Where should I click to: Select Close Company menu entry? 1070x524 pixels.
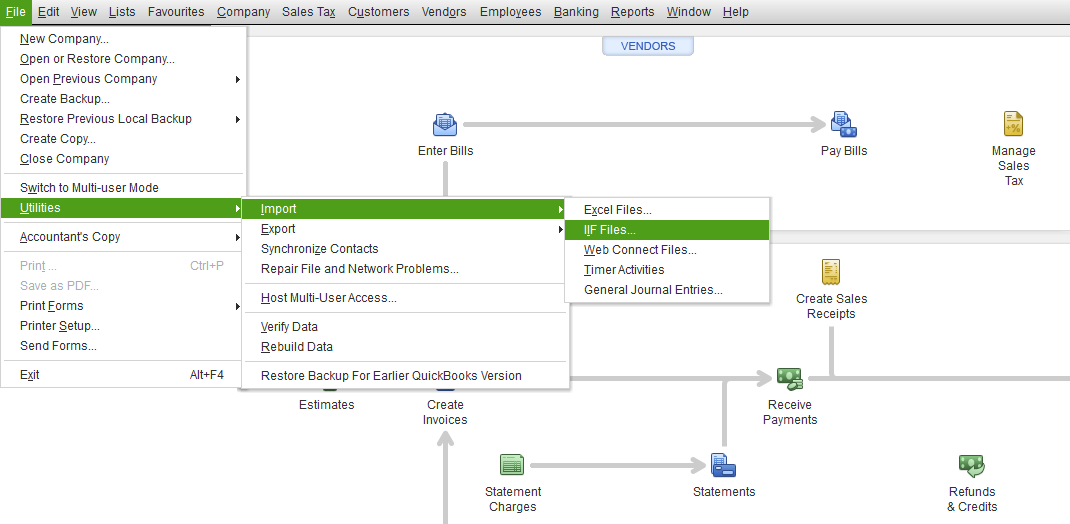click(x=123, y=158)
